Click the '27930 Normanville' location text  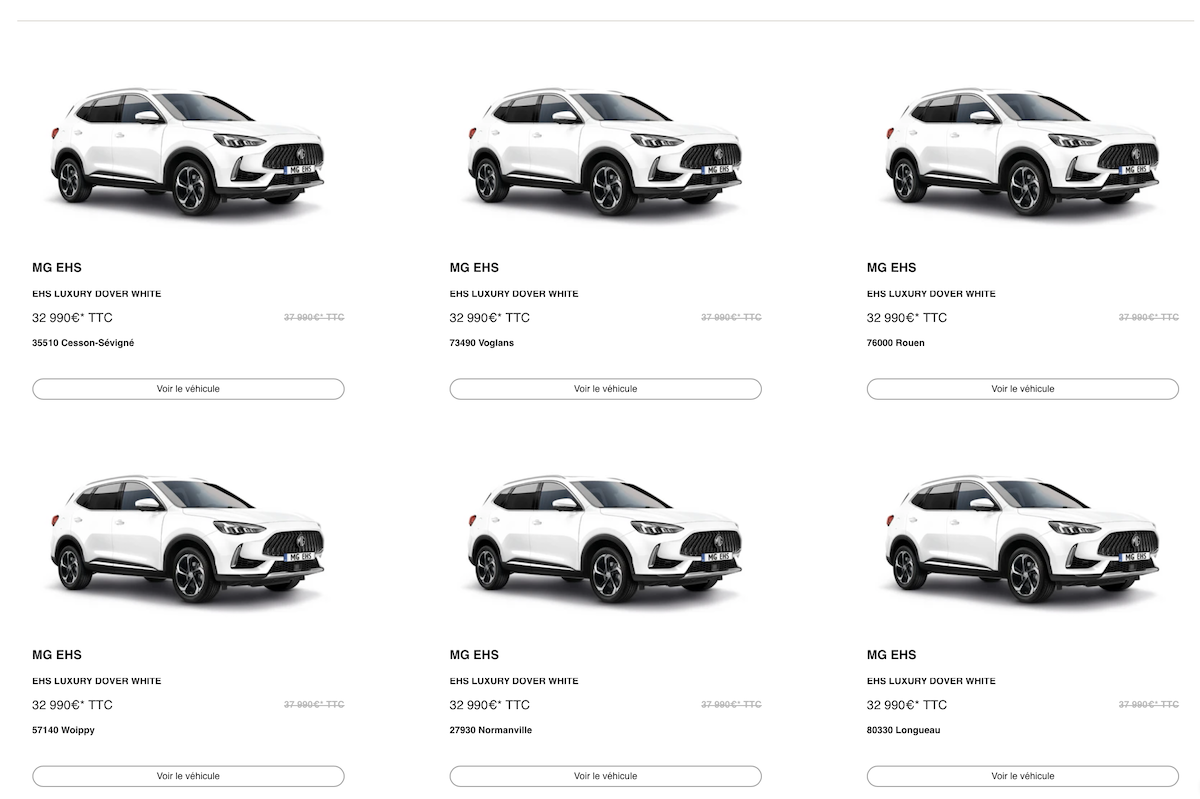491,730
